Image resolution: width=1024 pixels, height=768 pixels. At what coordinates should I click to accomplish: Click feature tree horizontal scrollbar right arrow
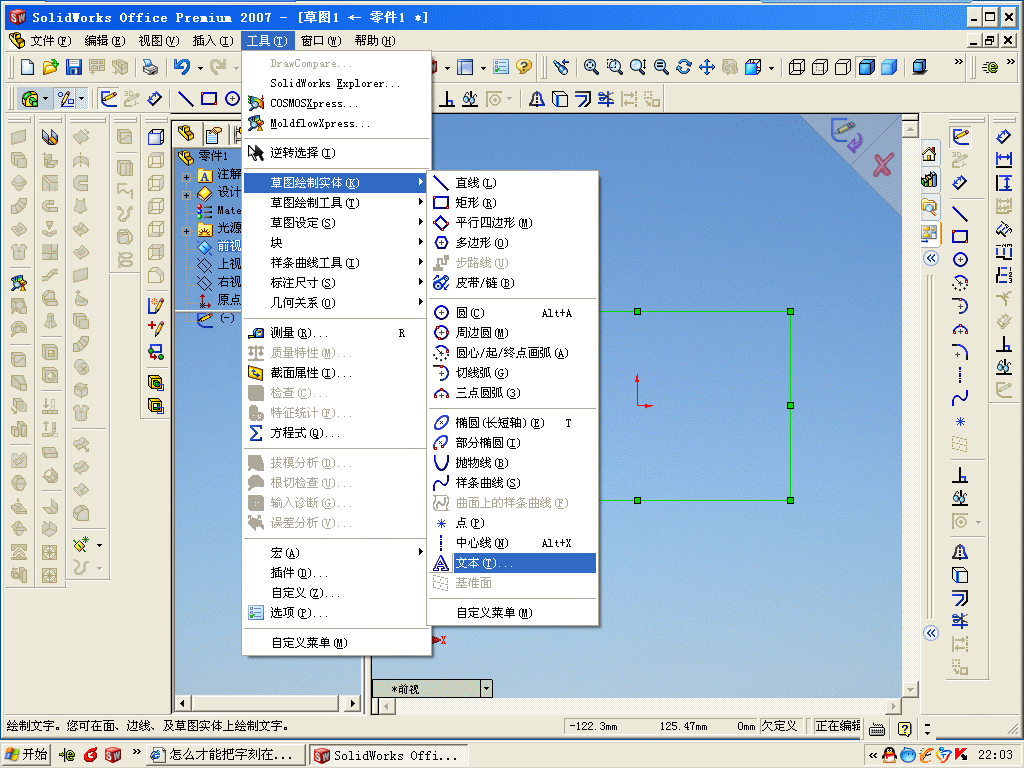[x=353, y=703]
